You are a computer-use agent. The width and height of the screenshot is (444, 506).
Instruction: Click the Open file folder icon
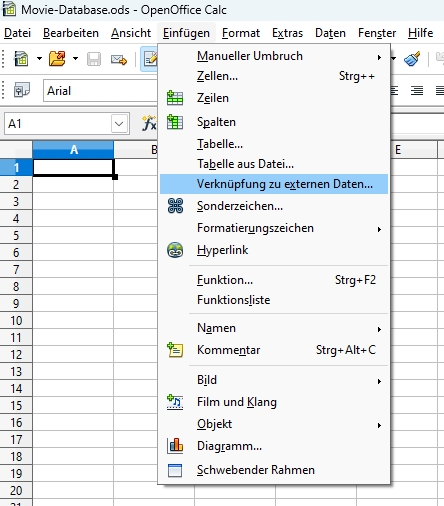coord(57,59)
